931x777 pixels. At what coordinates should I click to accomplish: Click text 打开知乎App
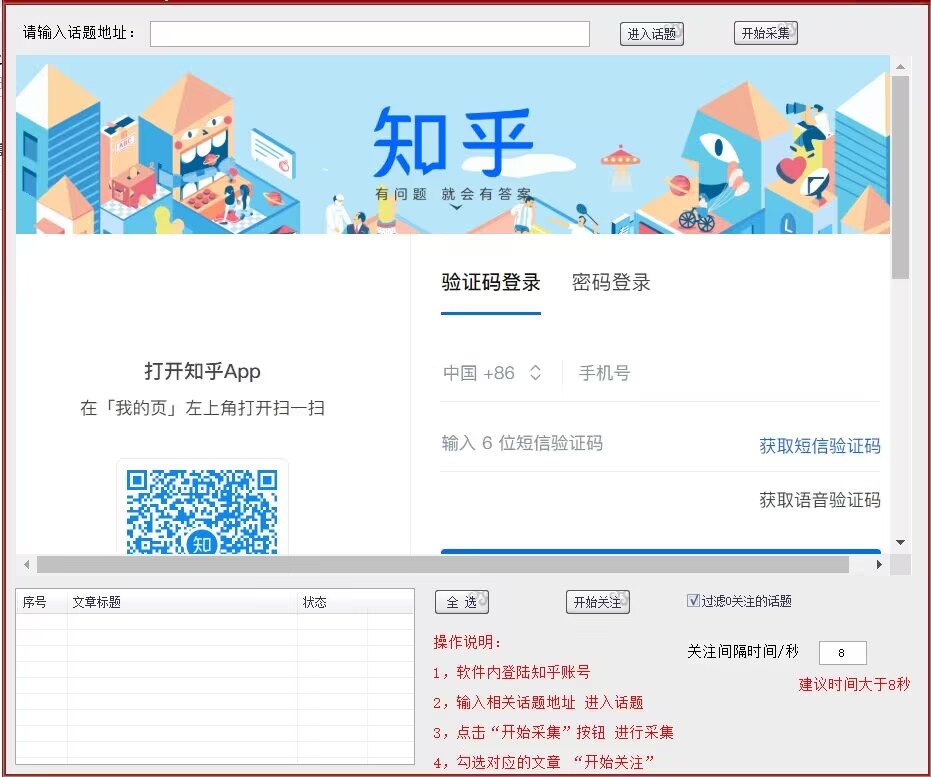[202, 372]
